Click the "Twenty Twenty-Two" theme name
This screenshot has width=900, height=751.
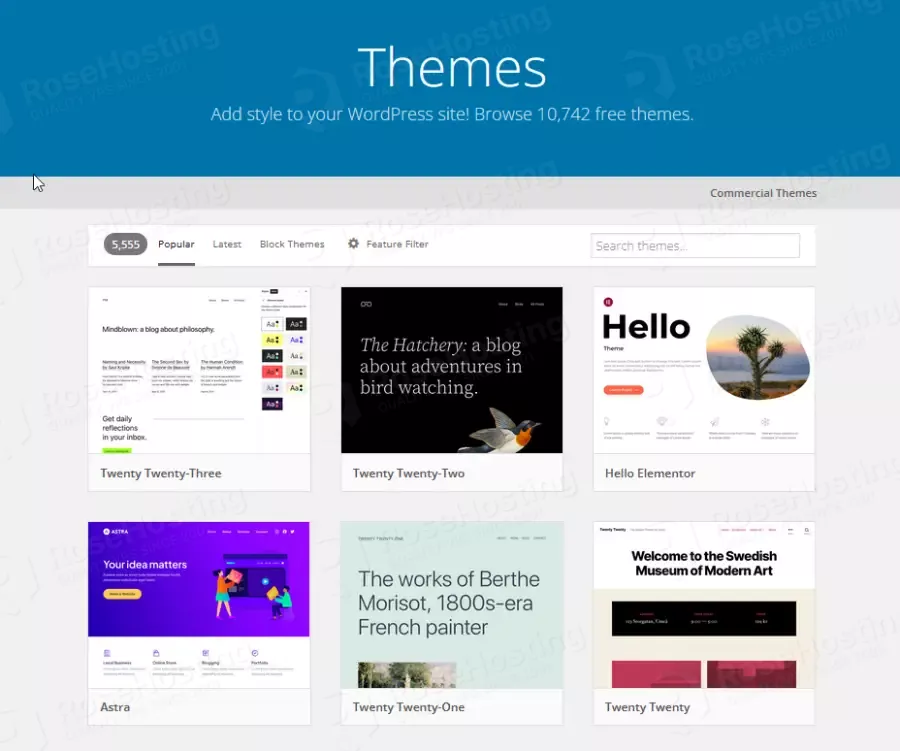click(409, 473)
